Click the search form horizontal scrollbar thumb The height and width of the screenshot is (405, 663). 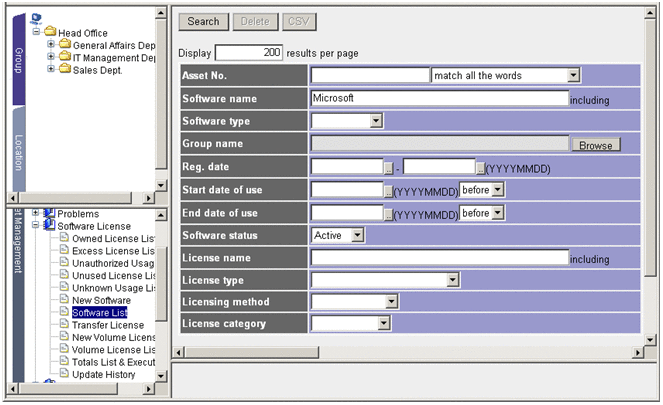[x=252, y=352]
